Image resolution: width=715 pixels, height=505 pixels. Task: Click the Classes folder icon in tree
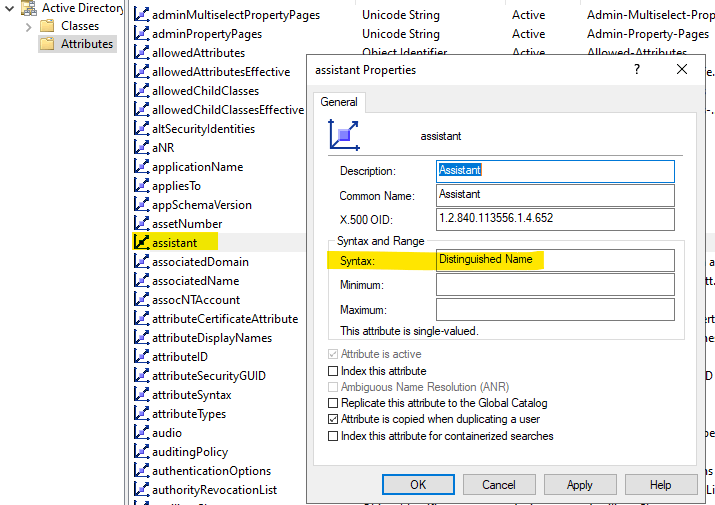tap(47, 26)
